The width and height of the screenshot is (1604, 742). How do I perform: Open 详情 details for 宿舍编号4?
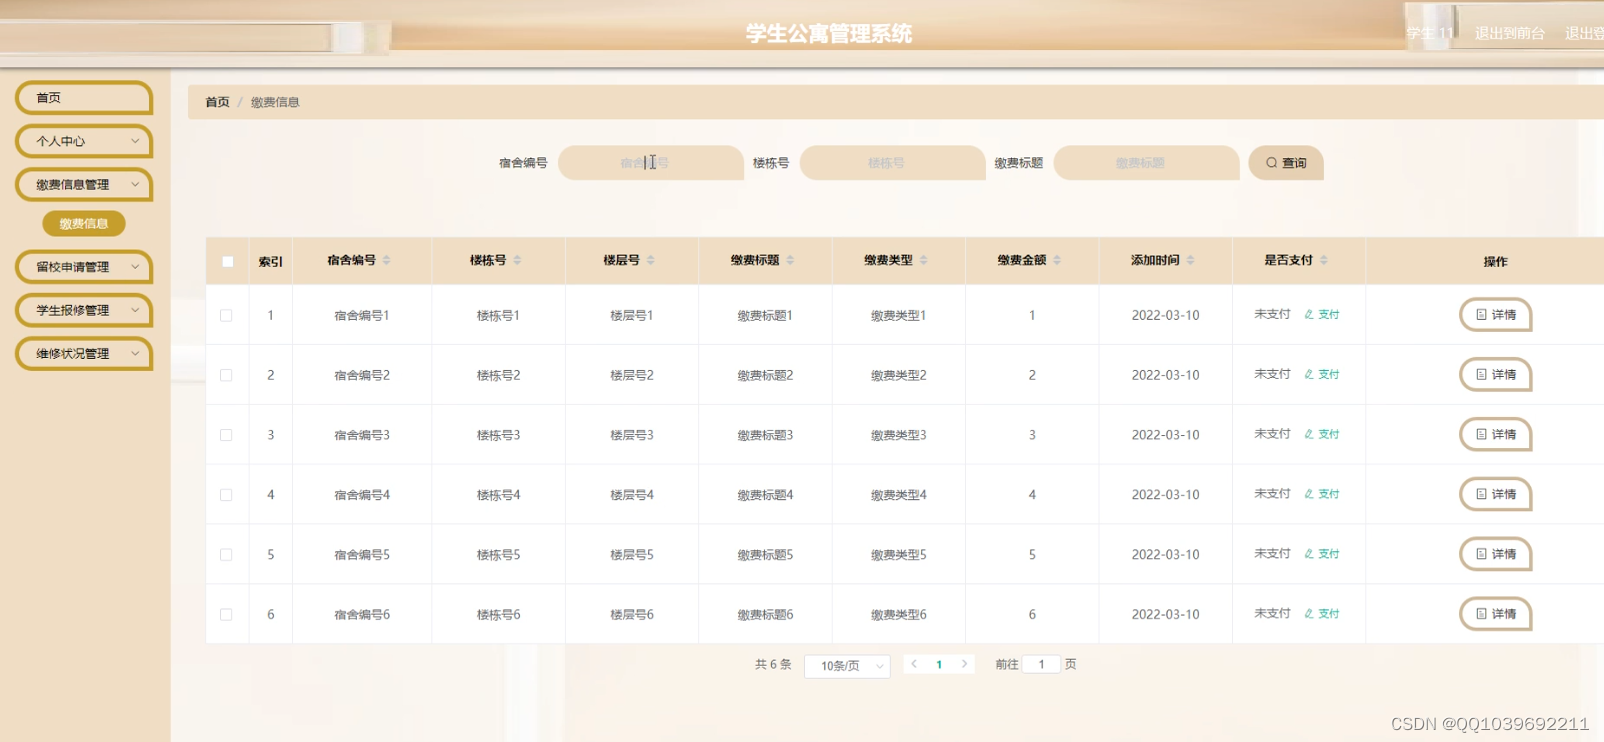(1496, 495)
